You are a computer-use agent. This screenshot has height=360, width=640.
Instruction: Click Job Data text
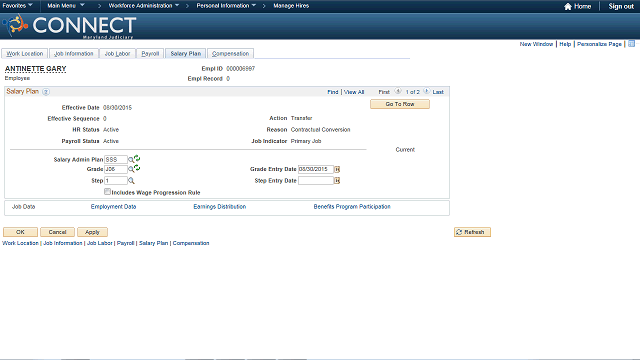pyautogui.click(x=23, y=207)
